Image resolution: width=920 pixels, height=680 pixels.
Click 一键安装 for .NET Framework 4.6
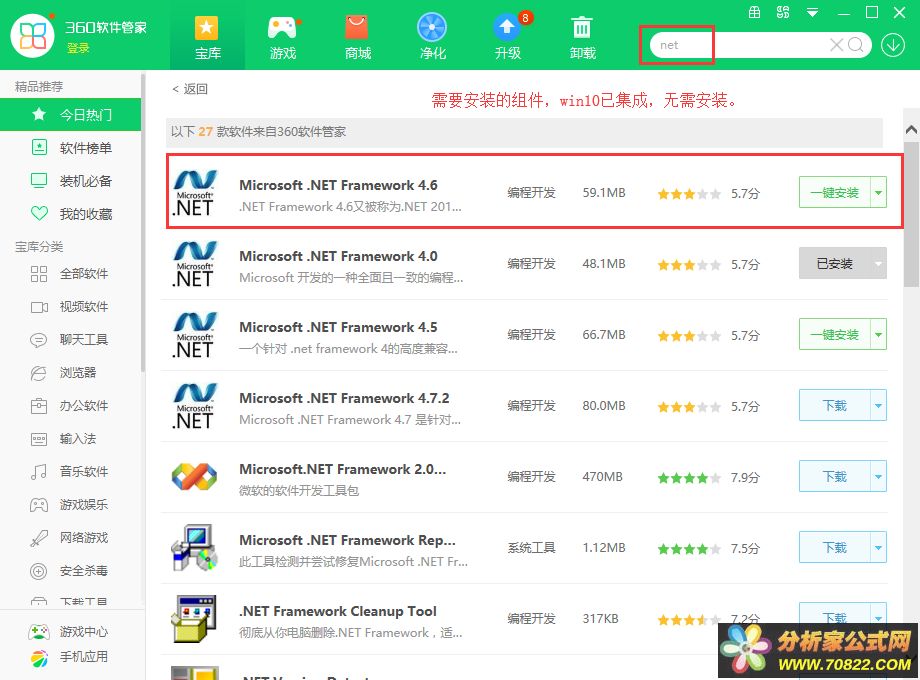coord(834,193)
